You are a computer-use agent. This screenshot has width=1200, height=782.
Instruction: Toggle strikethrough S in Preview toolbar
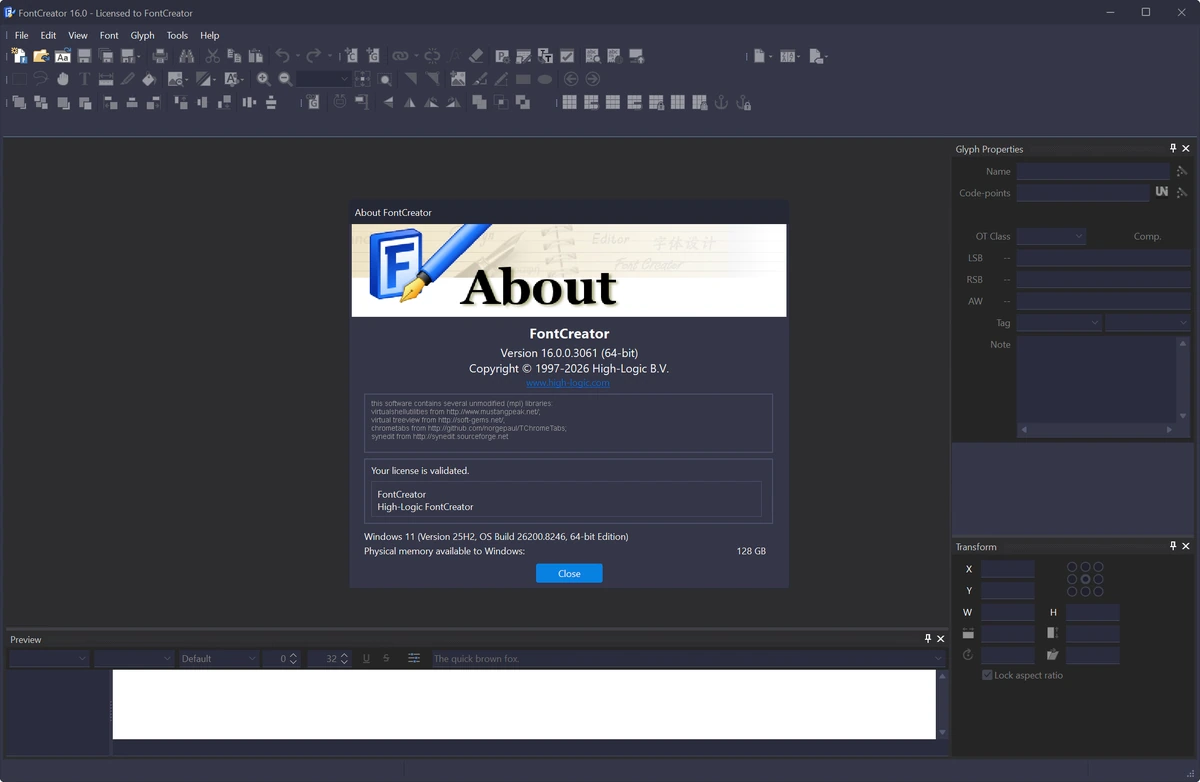386,658
